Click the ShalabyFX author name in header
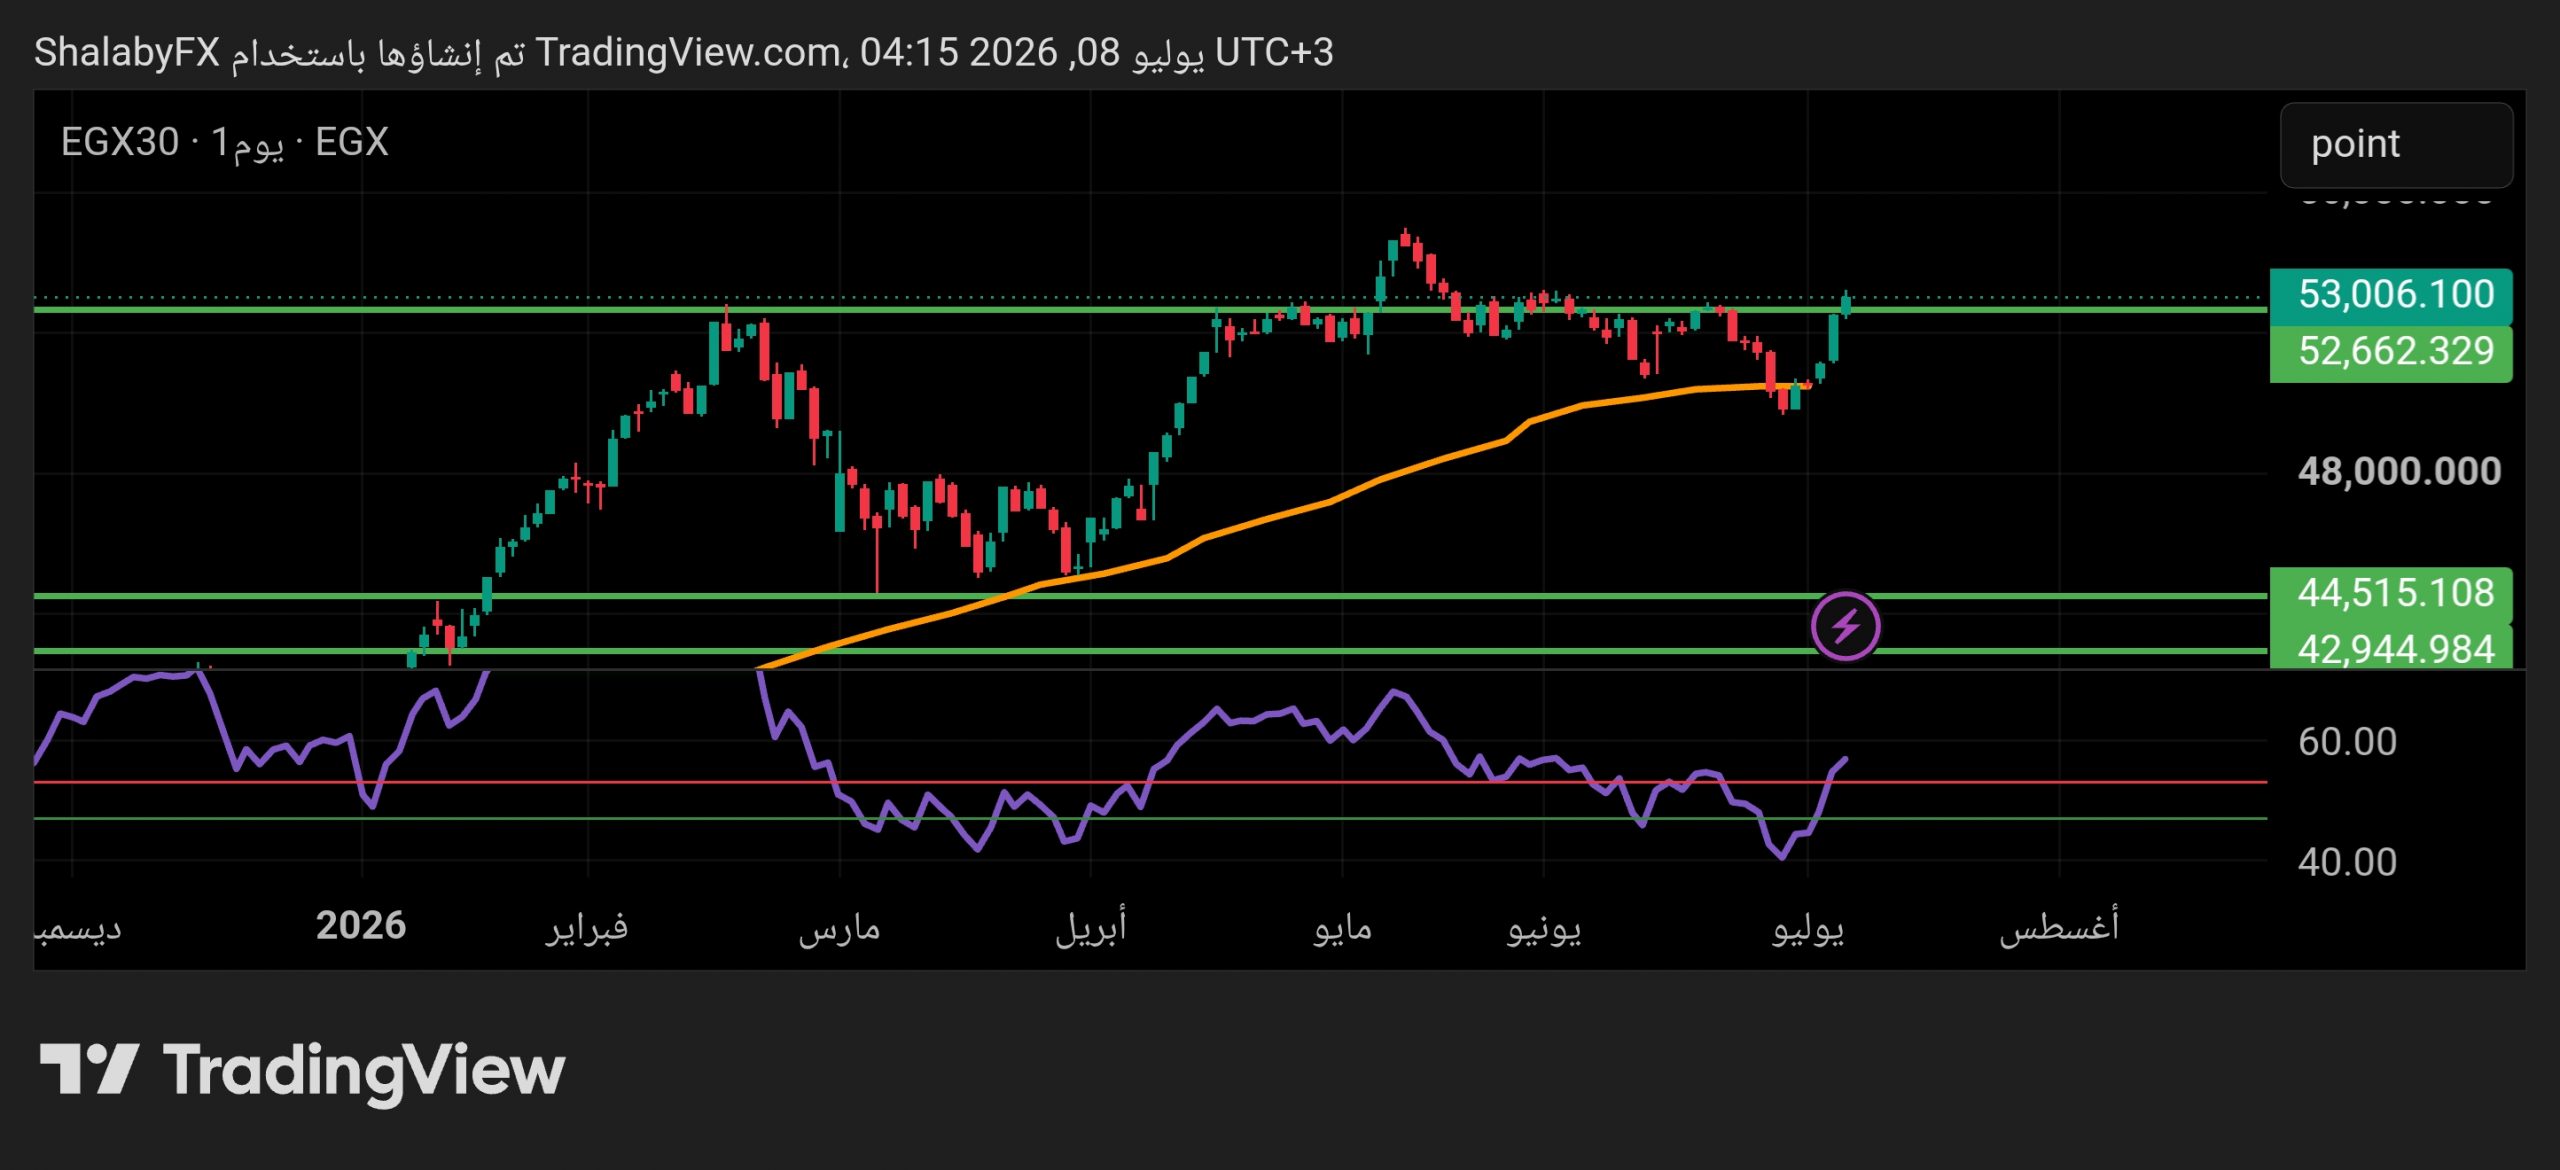 (x=127, y=53)
